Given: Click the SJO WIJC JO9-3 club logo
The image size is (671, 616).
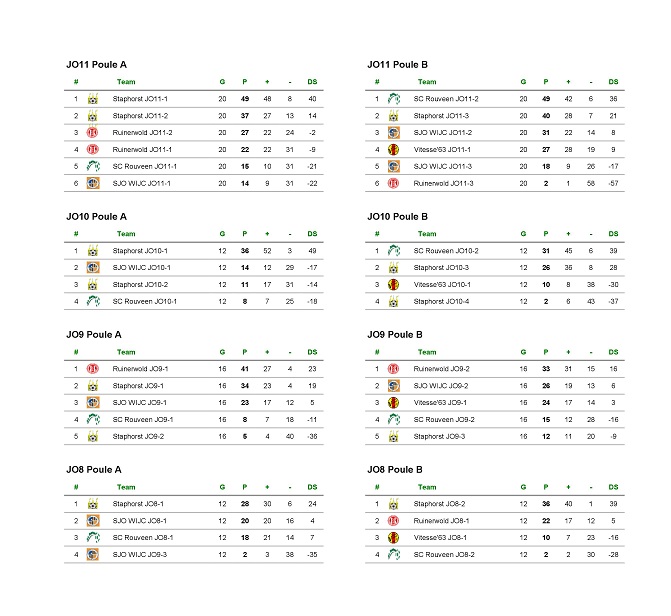Looking at the screenshot, I should coord(93,553).
